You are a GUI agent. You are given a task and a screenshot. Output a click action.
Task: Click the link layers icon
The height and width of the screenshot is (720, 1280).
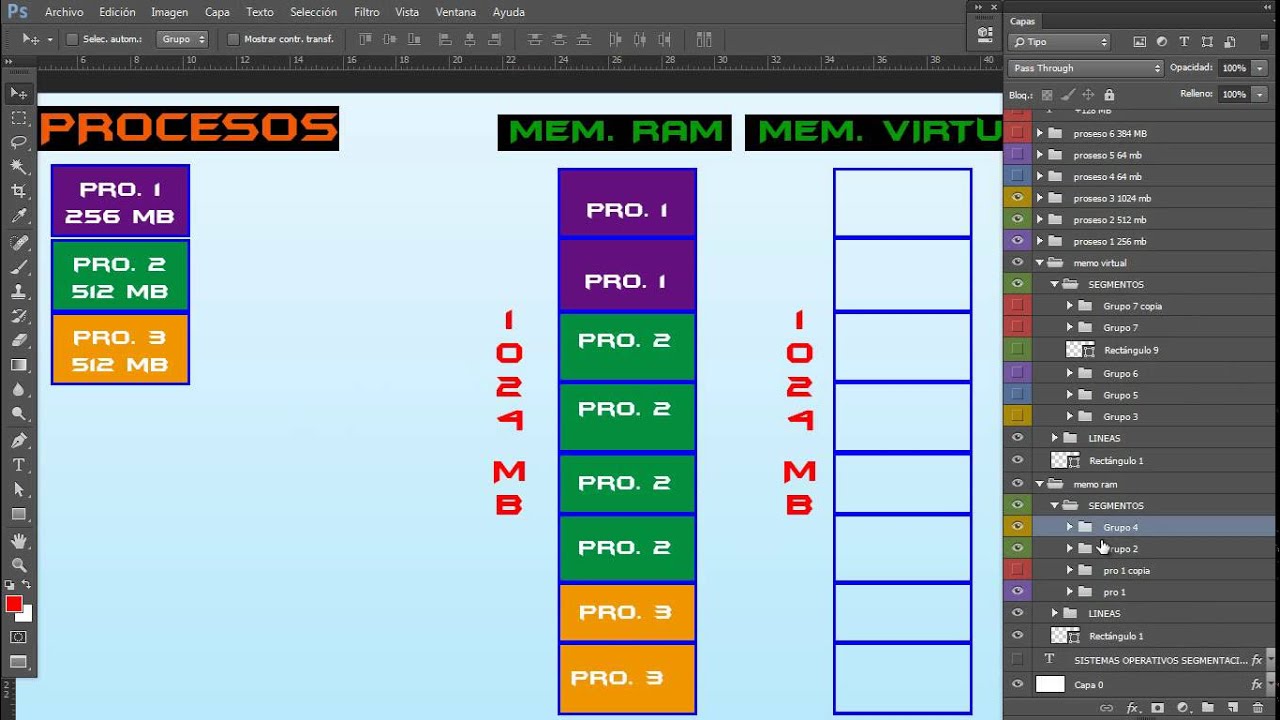tap(1107, 708)
